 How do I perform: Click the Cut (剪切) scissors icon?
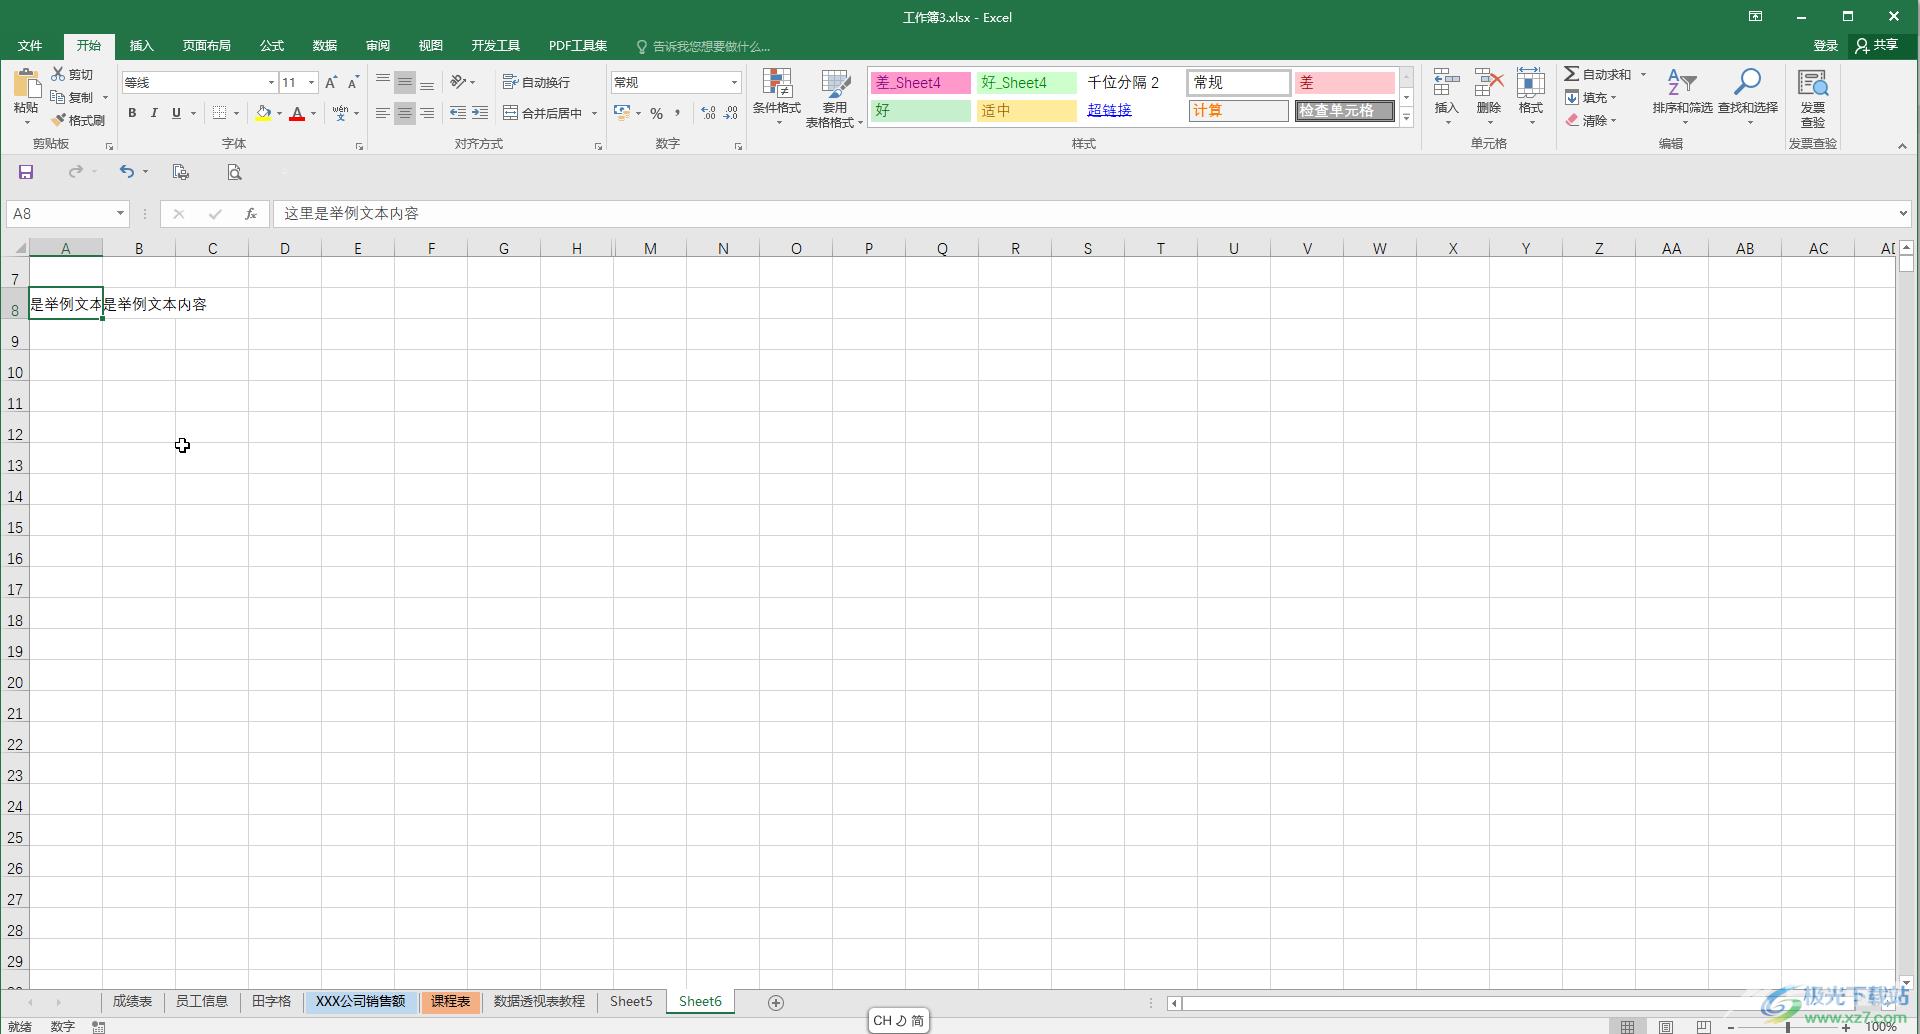(x=59, y=74)
